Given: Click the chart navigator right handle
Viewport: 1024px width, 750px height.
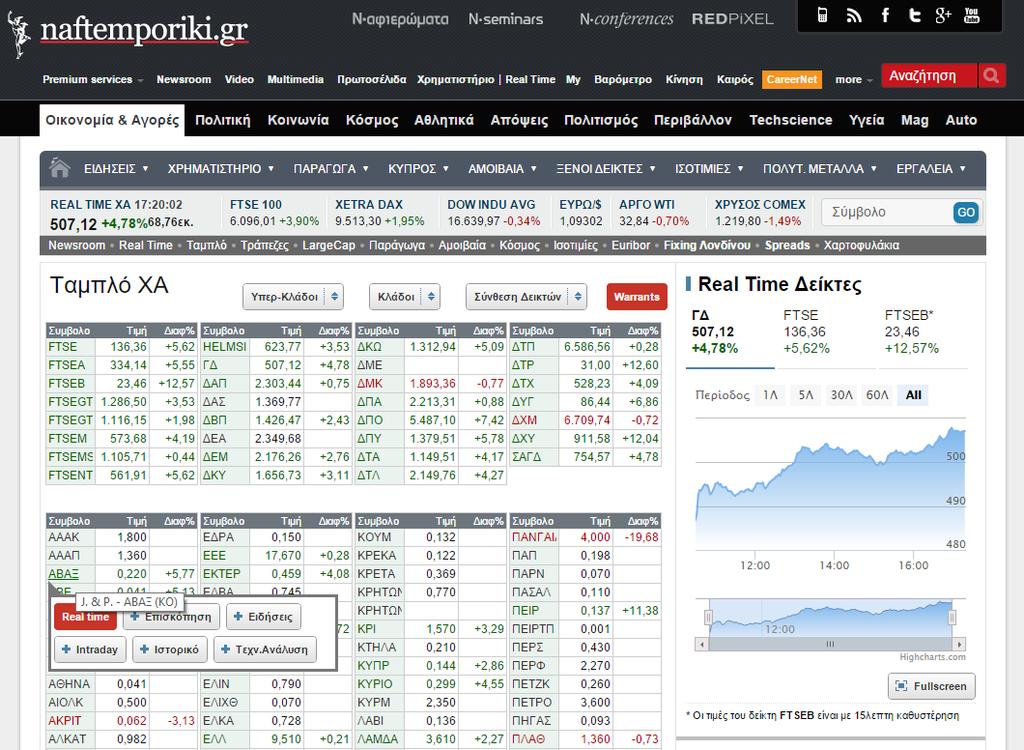Looking at the screenshot, I should (x=952, y=617).
